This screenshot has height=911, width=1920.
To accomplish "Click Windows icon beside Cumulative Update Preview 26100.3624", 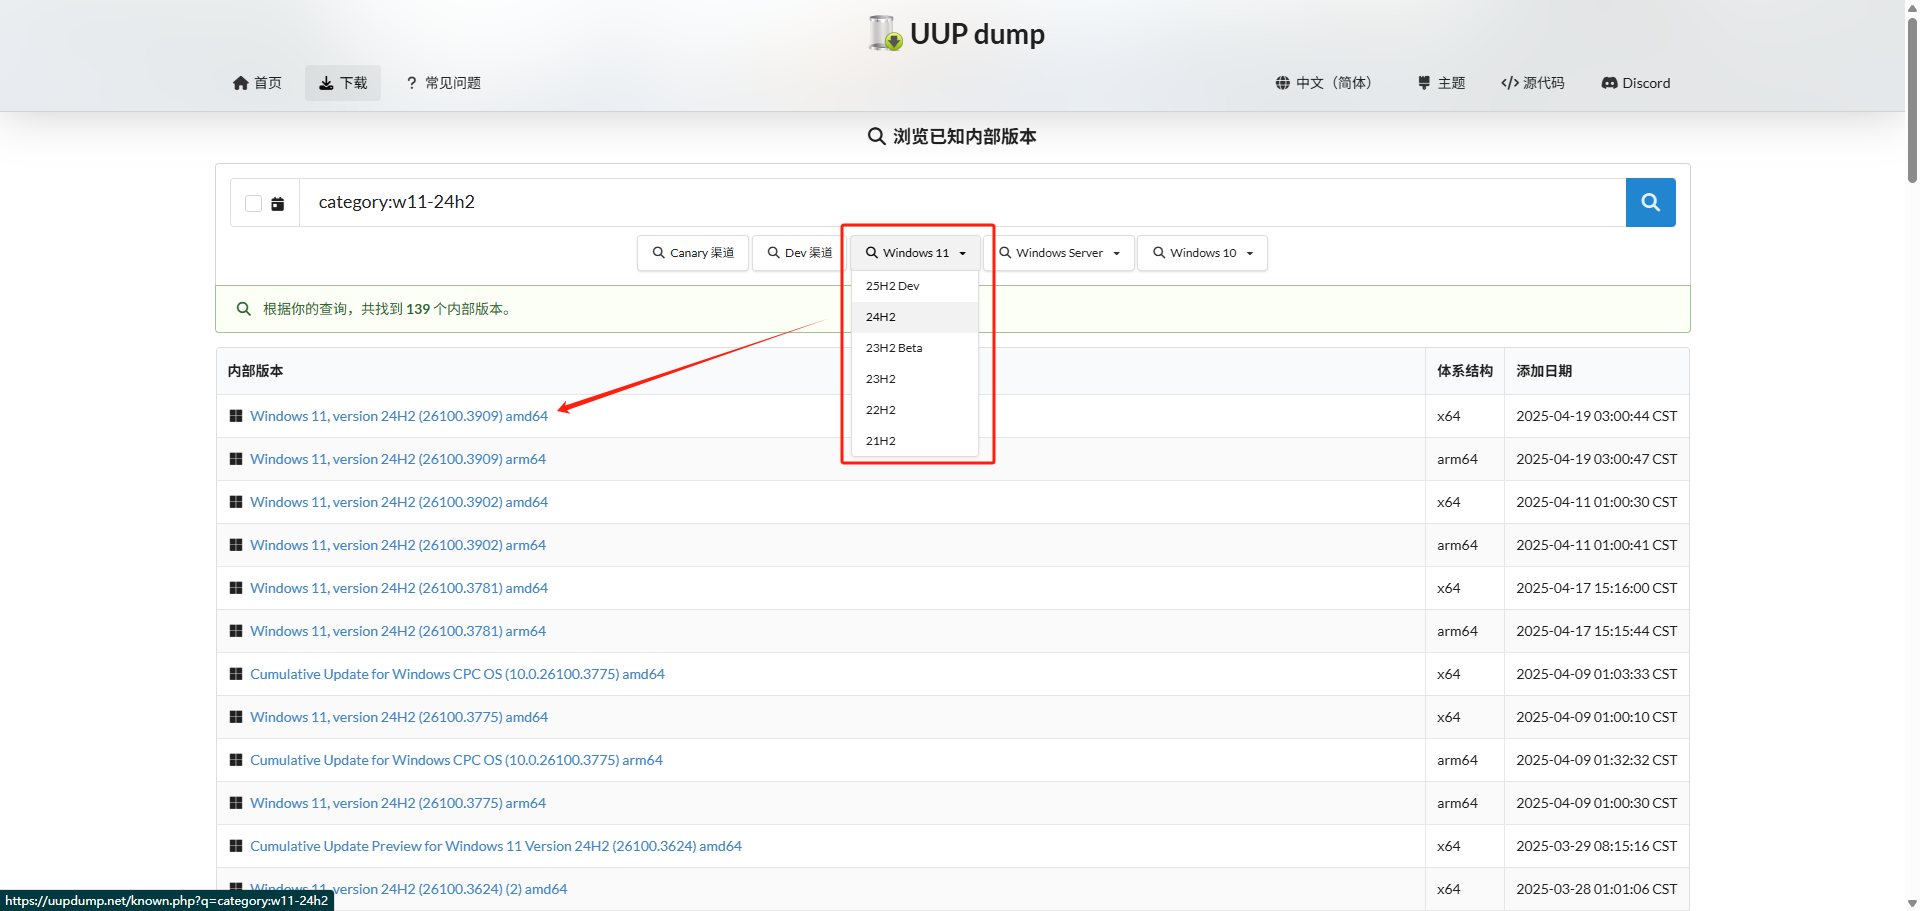I will point(236,846).
